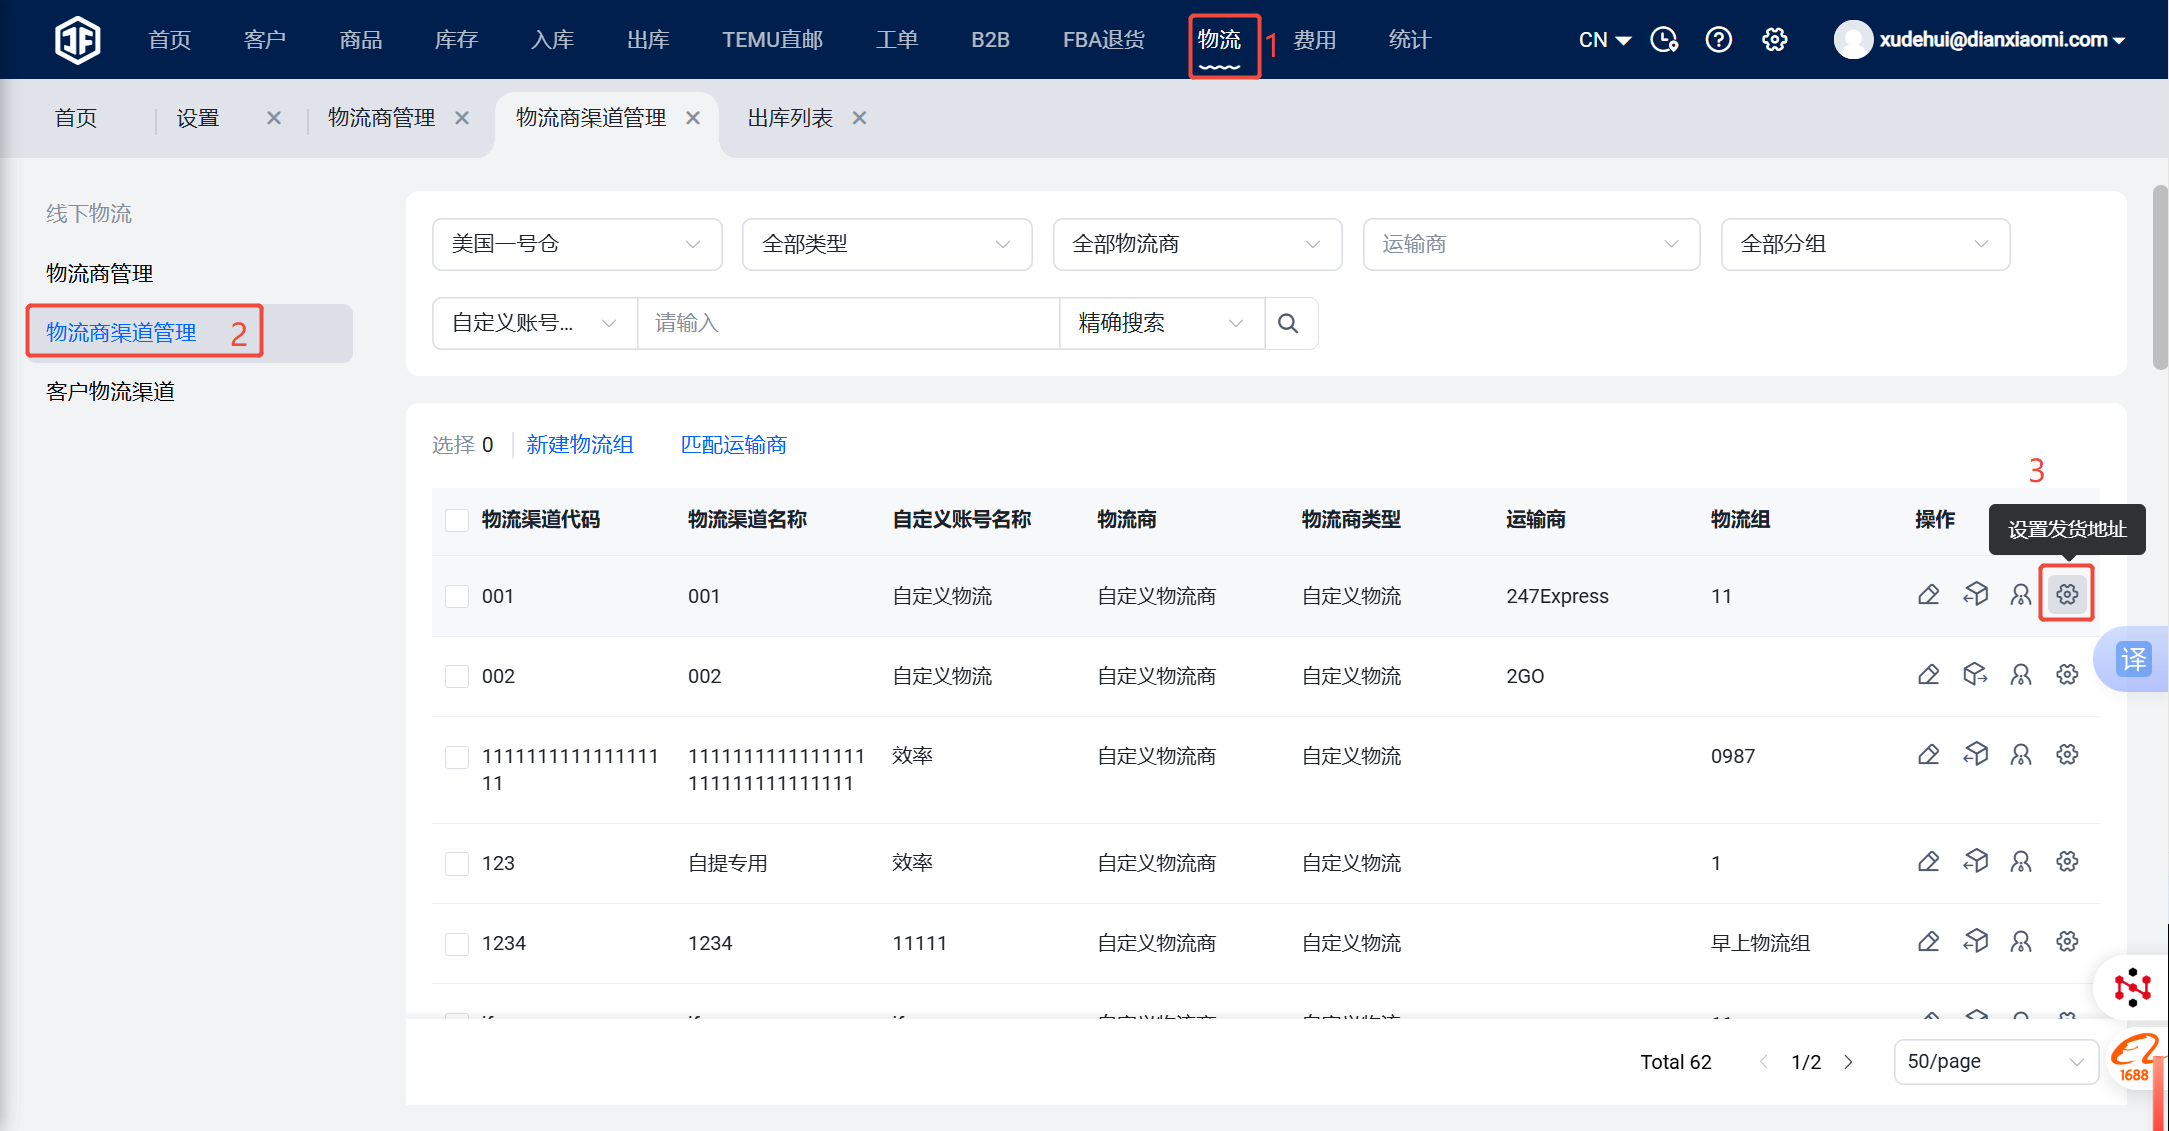The width and height of the screenshot is (2169, 1131).
Task: Open the 50/page size dropdown
Action: click(x=1996, y=1061)
